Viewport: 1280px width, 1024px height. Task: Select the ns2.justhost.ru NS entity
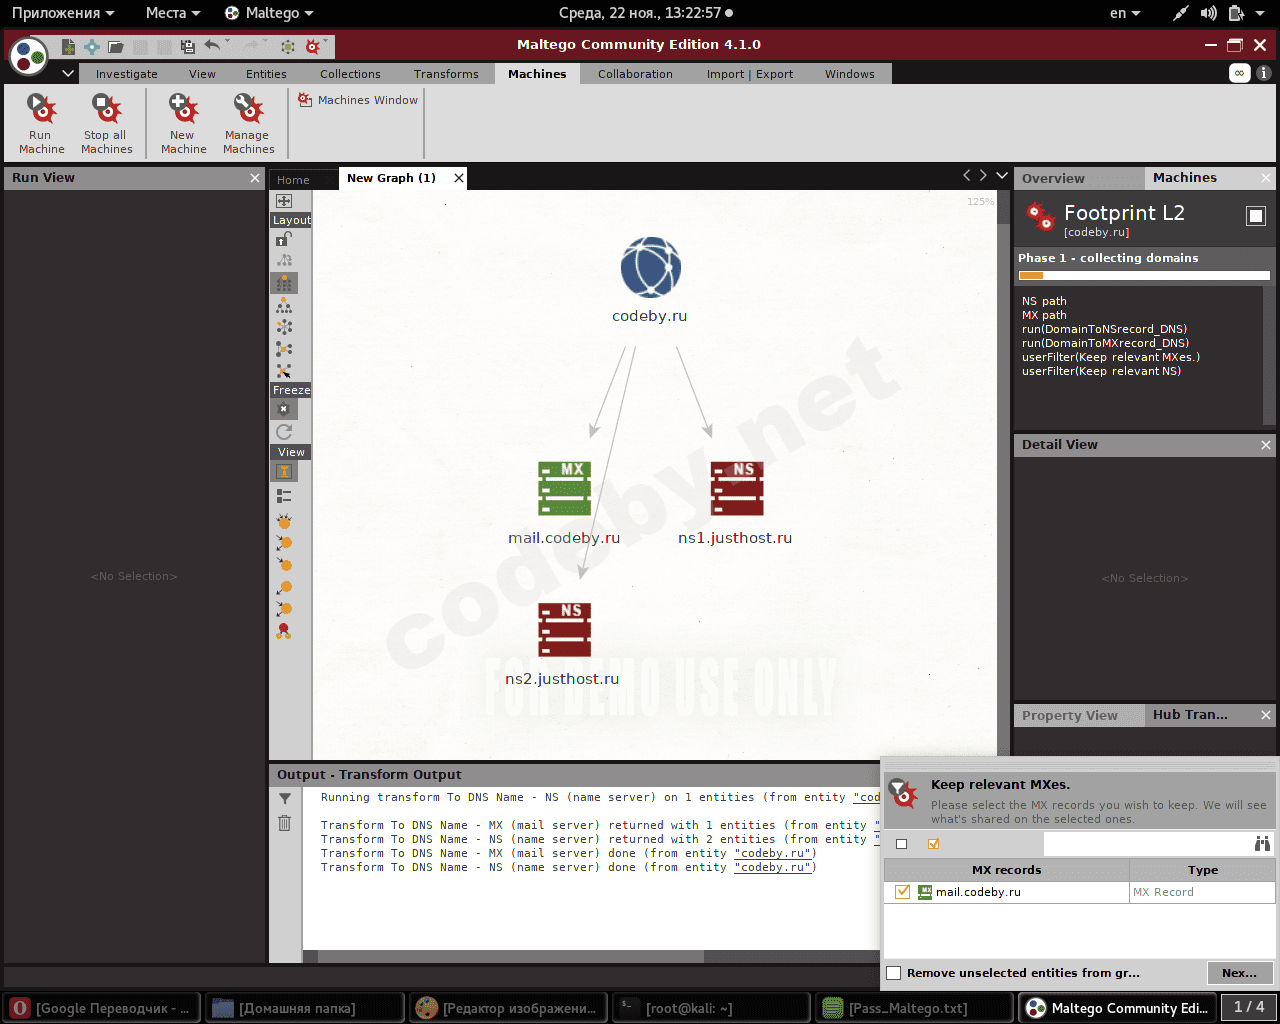click(563, 644)
